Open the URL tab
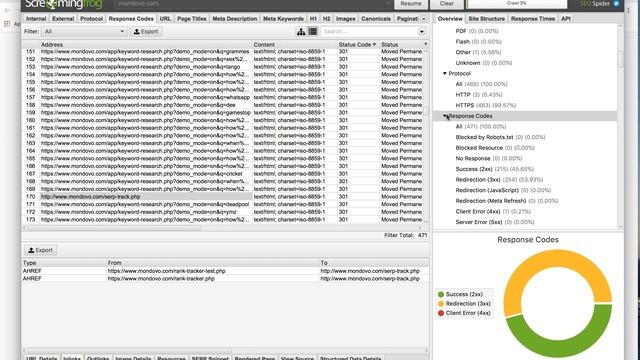Screen dimensions: 640x360 165,19
